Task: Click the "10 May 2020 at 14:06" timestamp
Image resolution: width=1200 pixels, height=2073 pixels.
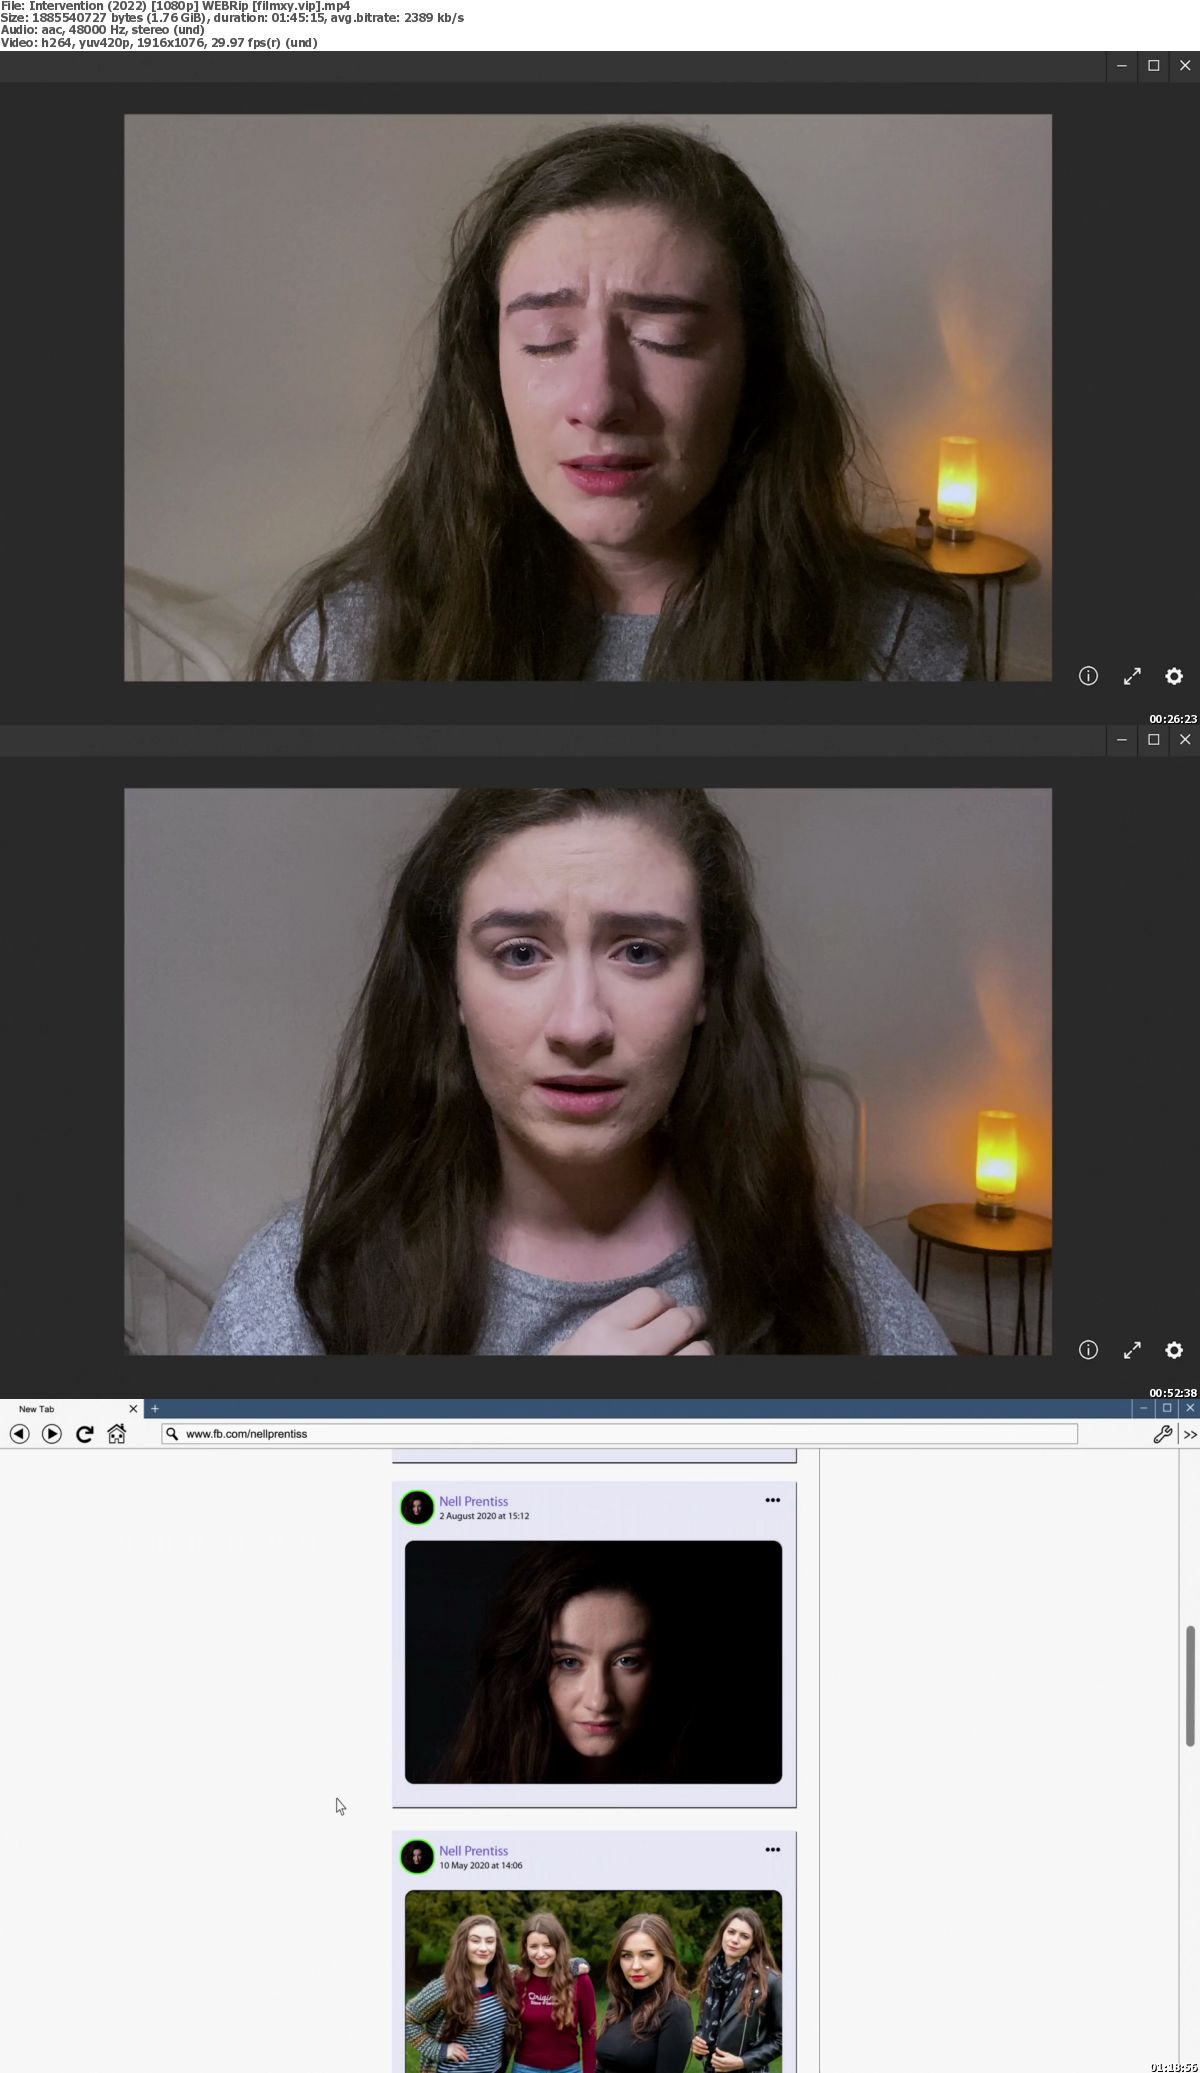Action: click(x=481, y=1865)
